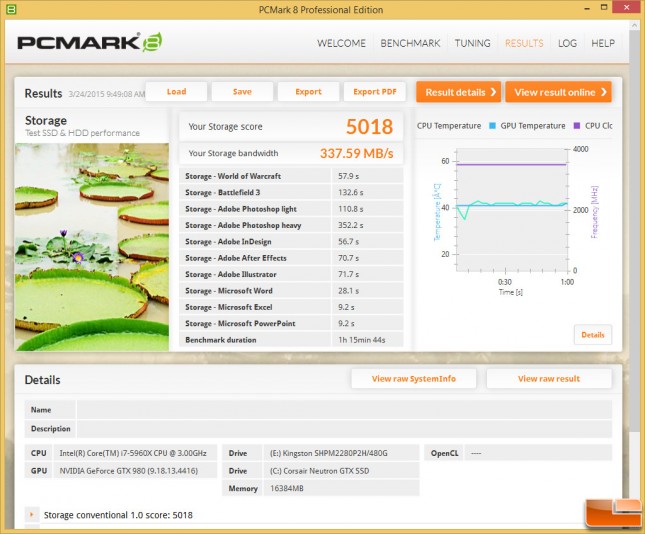Viewport: 645px width, 534px height.
Task: Click the blue GPU Temperature legend swatch
Action: pyautogui.click(x=492, y=125)
